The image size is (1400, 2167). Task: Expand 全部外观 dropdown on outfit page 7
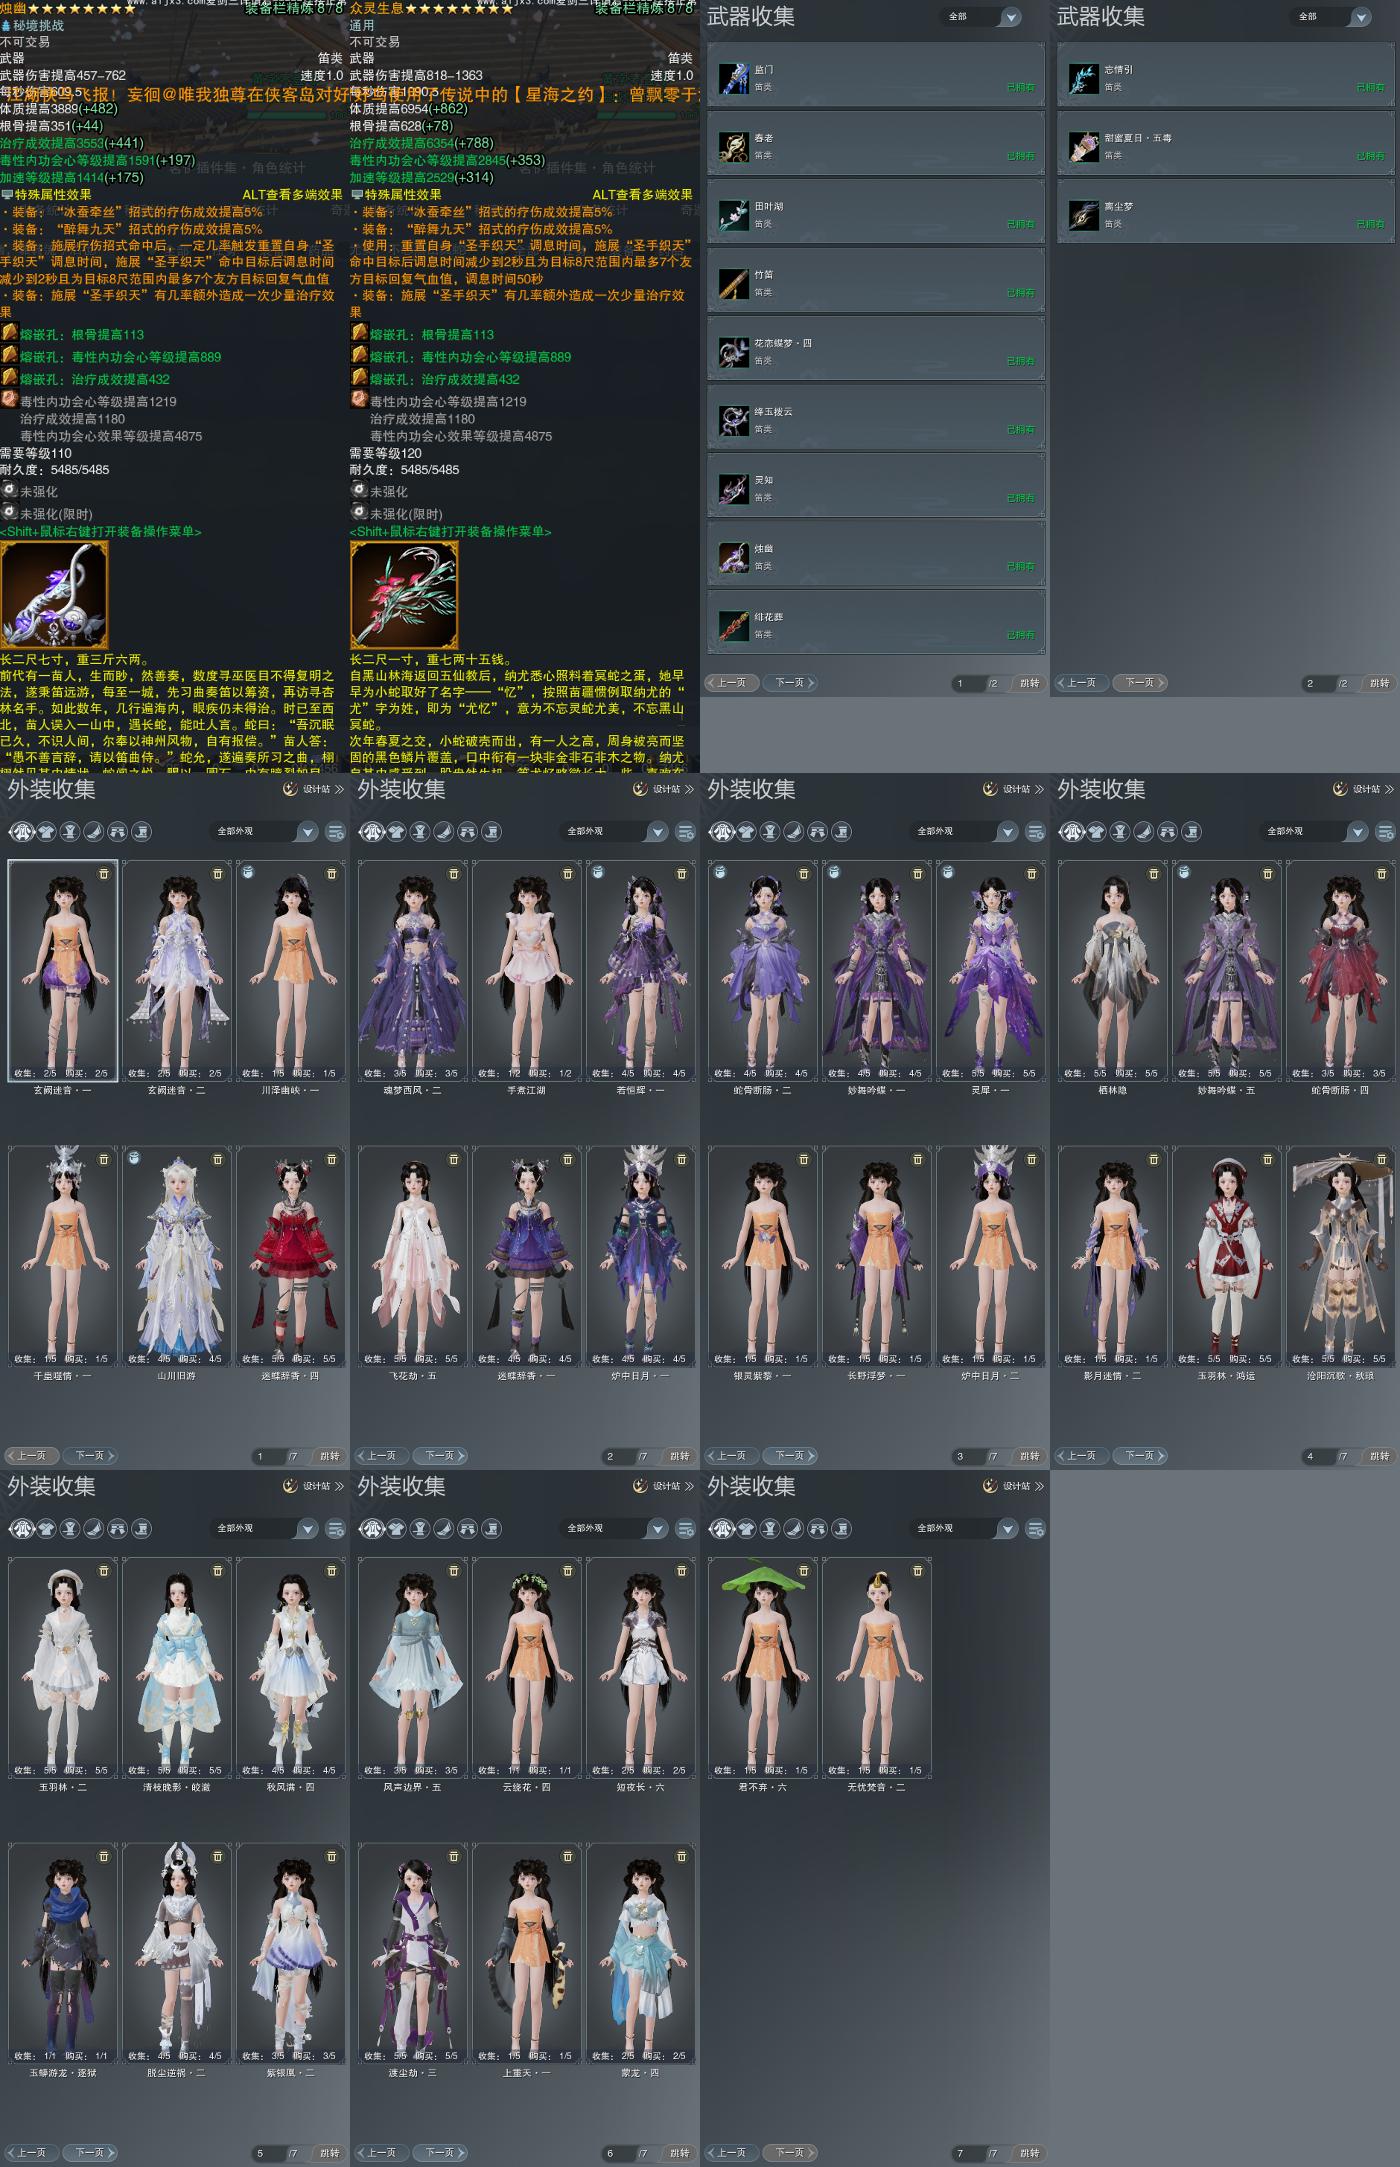965,1529
